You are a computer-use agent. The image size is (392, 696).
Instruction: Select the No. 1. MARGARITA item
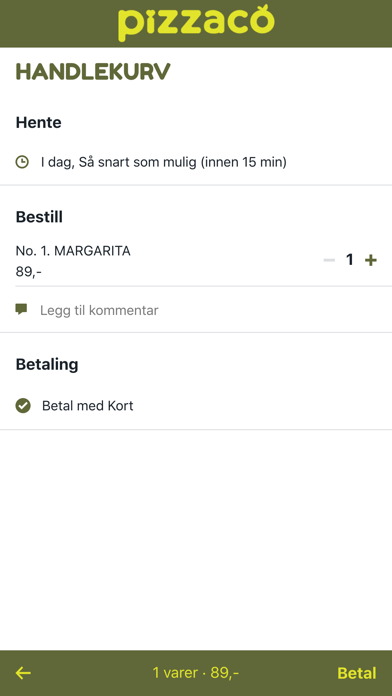pos(73,251)
